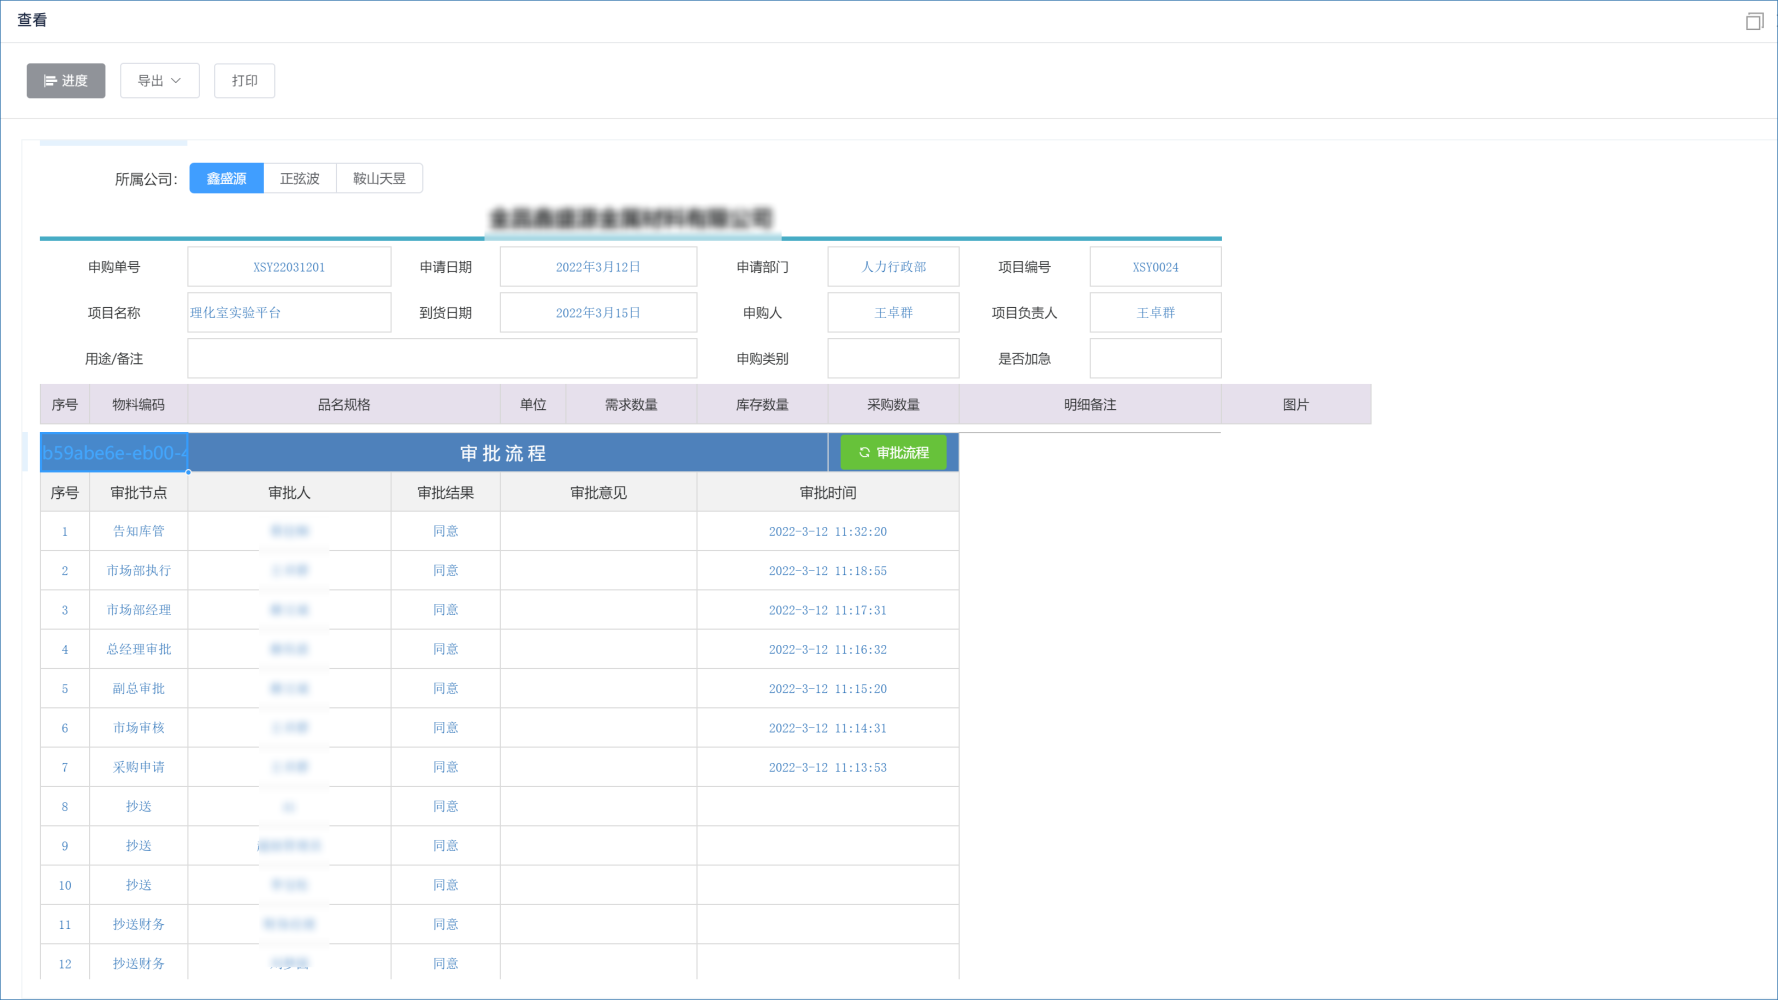Screen dimensions: 1778x1000
Task: Click the 明细备注 column header
Action: (1090, 405)
